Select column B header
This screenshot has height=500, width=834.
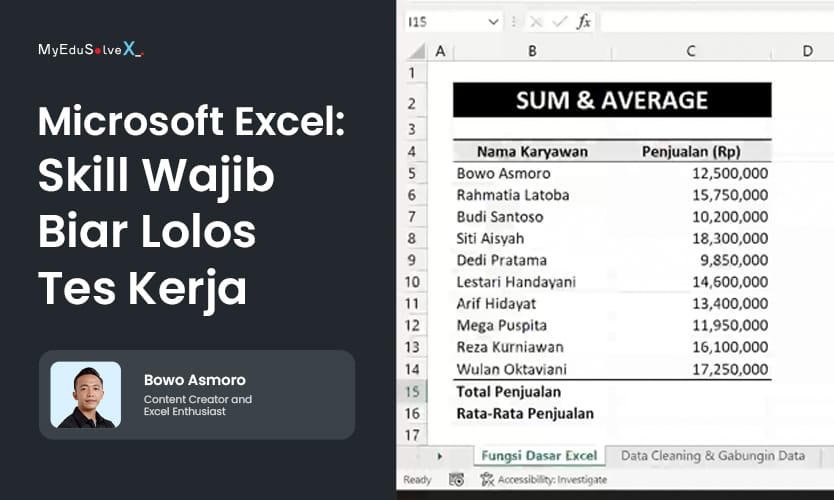tap(532, 51)
